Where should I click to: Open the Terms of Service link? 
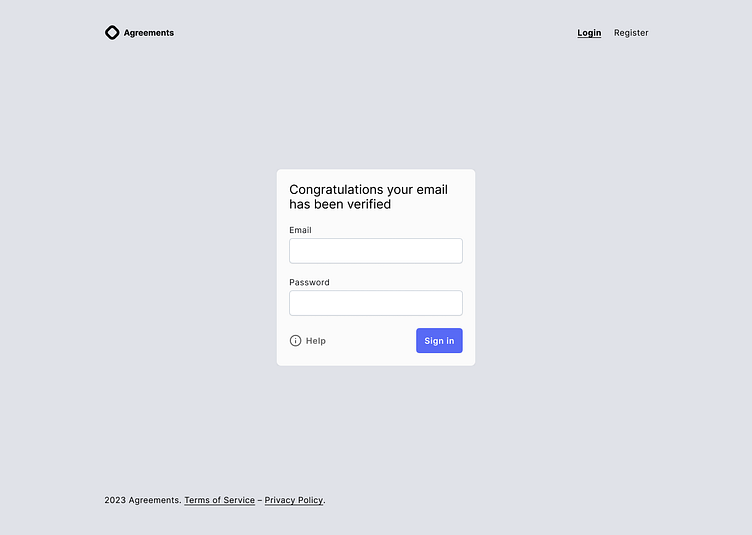[219, 500]
